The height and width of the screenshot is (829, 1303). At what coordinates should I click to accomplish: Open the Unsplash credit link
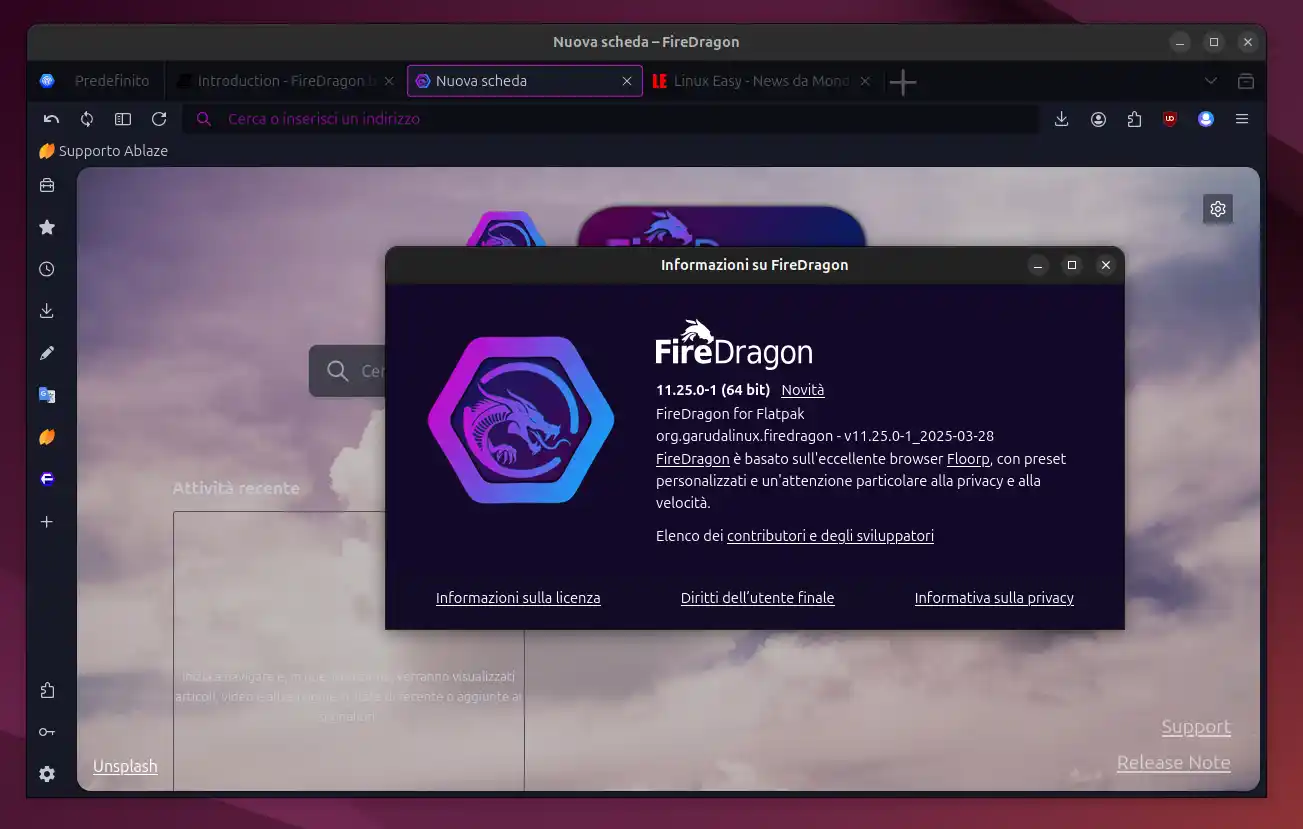pyautogui.click(x=125, y=766)
